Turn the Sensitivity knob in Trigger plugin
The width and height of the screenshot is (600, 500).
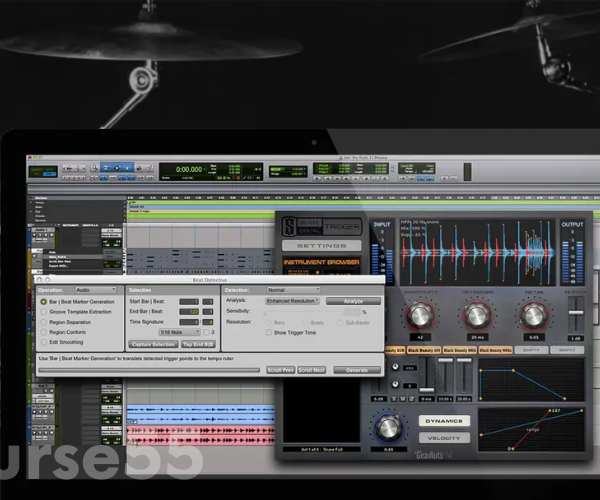point(420,316)
